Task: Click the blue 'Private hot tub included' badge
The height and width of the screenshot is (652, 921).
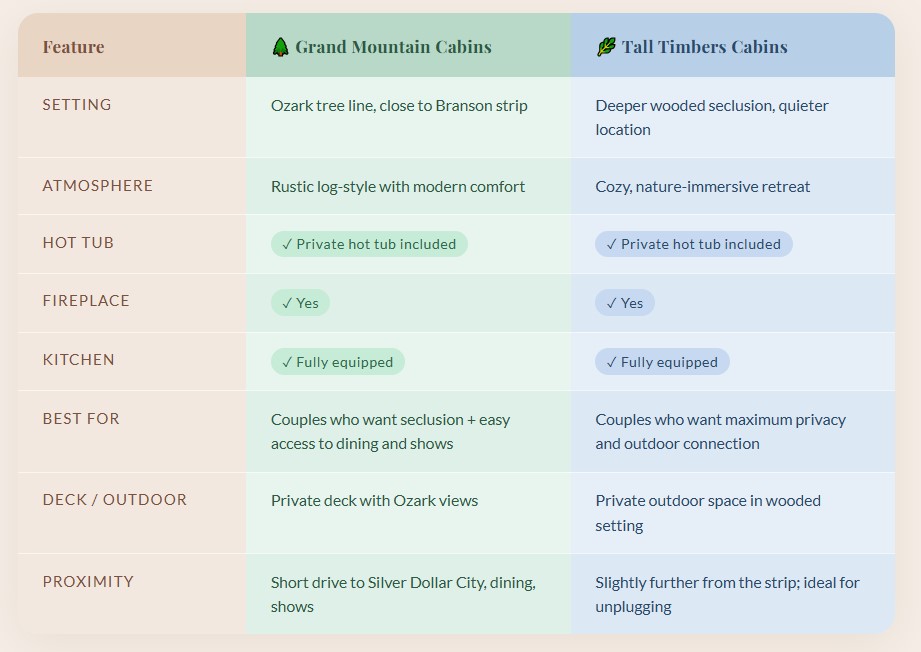Action: [693, 244]
